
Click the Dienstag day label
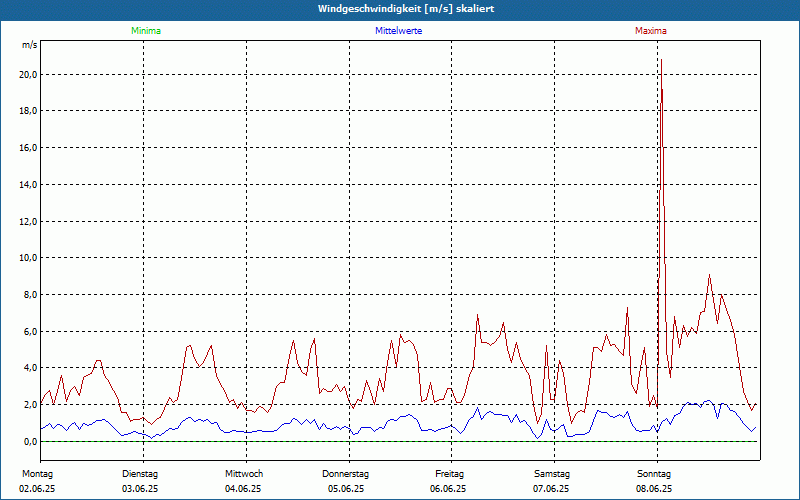coord(140,474)
